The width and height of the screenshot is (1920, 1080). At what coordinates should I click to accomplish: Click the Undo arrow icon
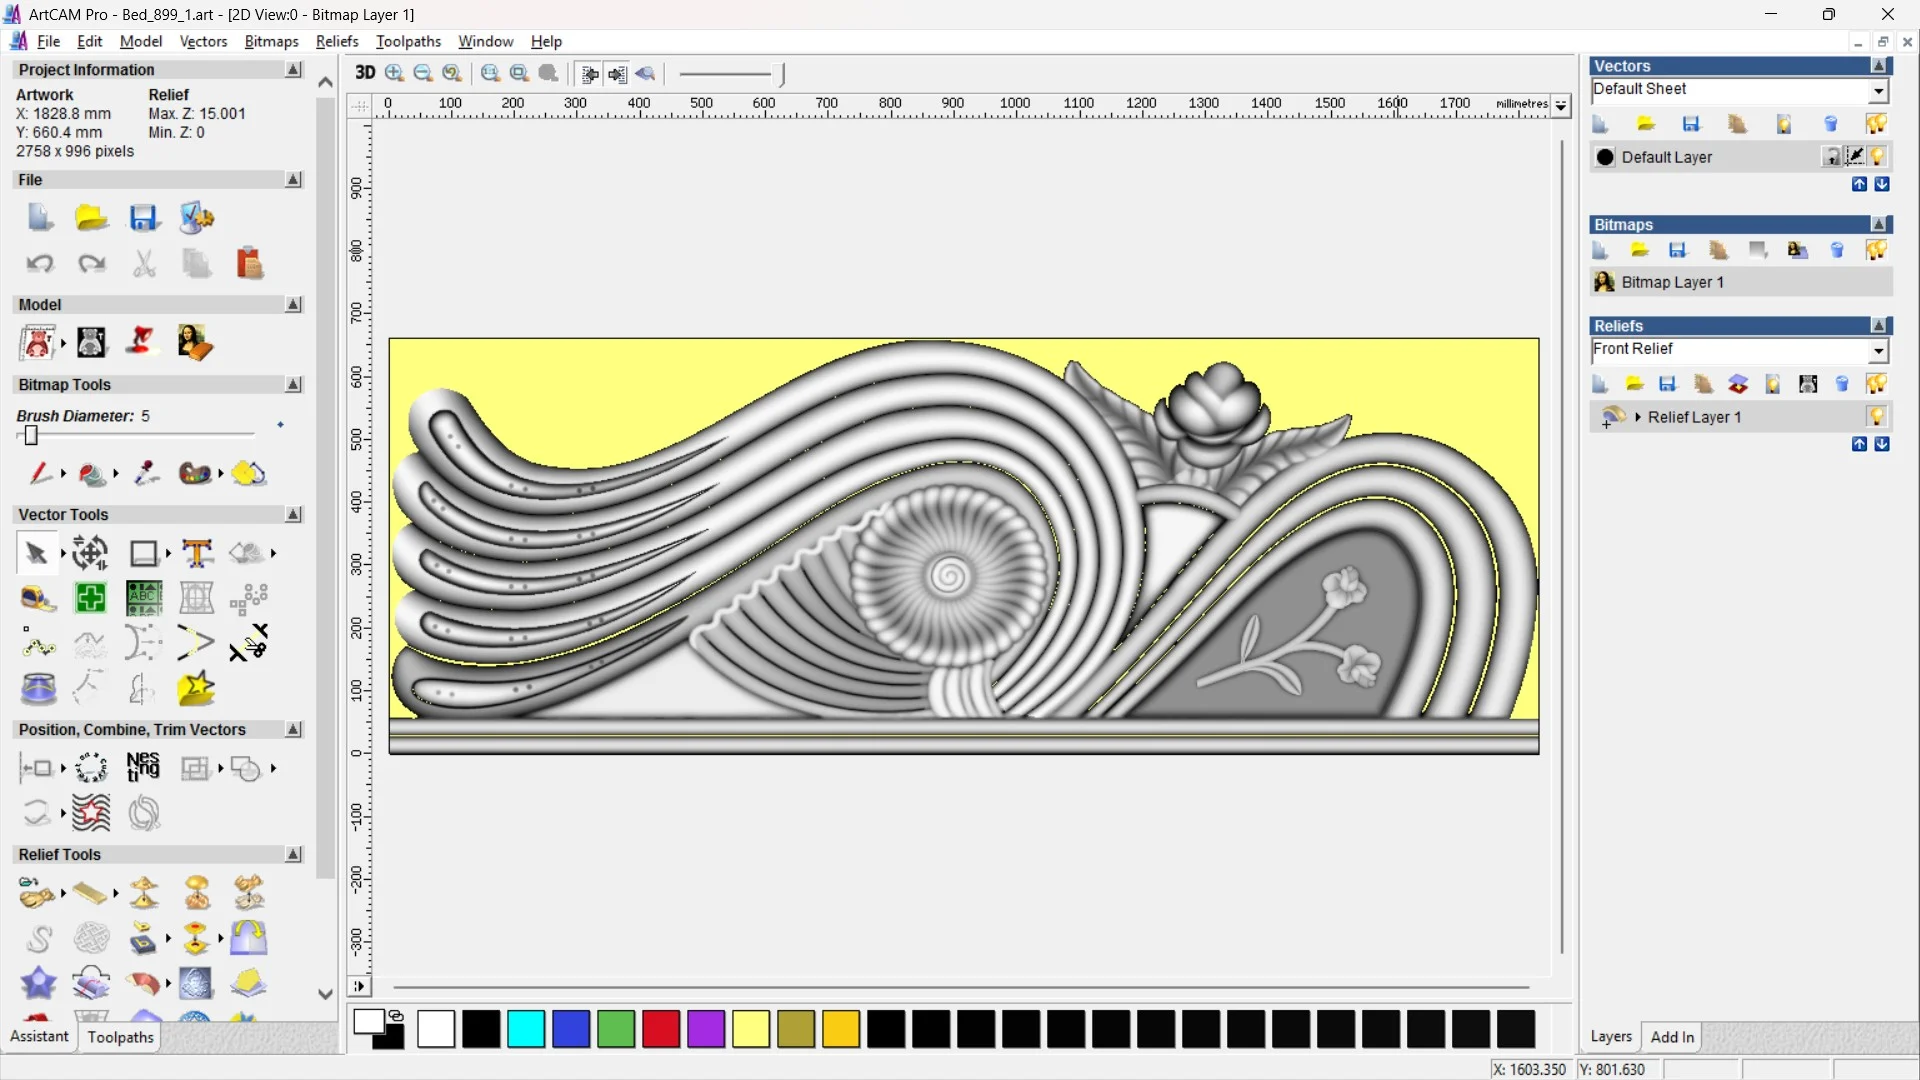coord(40,263)
